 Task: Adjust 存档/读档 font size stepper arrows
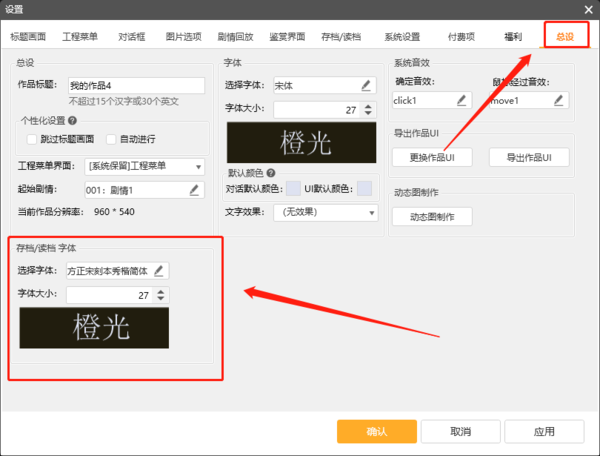[x=162, y=295]
